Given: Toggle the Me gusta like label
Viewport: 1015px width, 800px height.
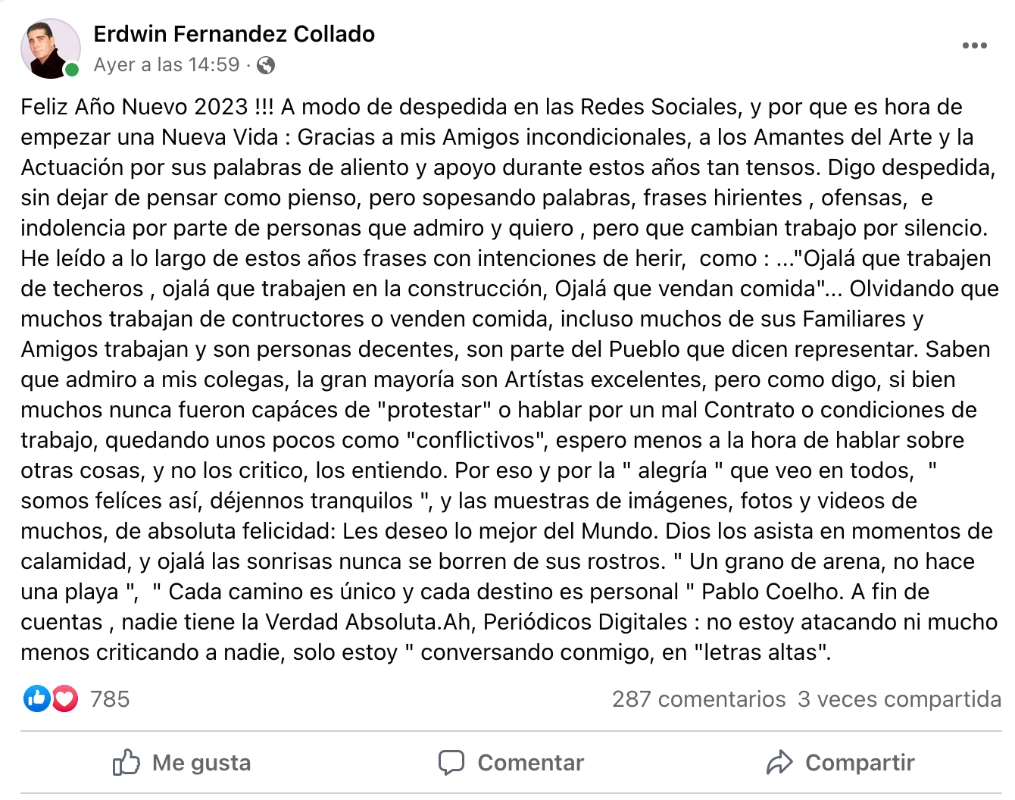Looking at the screenshot, I should coord(201,763).
